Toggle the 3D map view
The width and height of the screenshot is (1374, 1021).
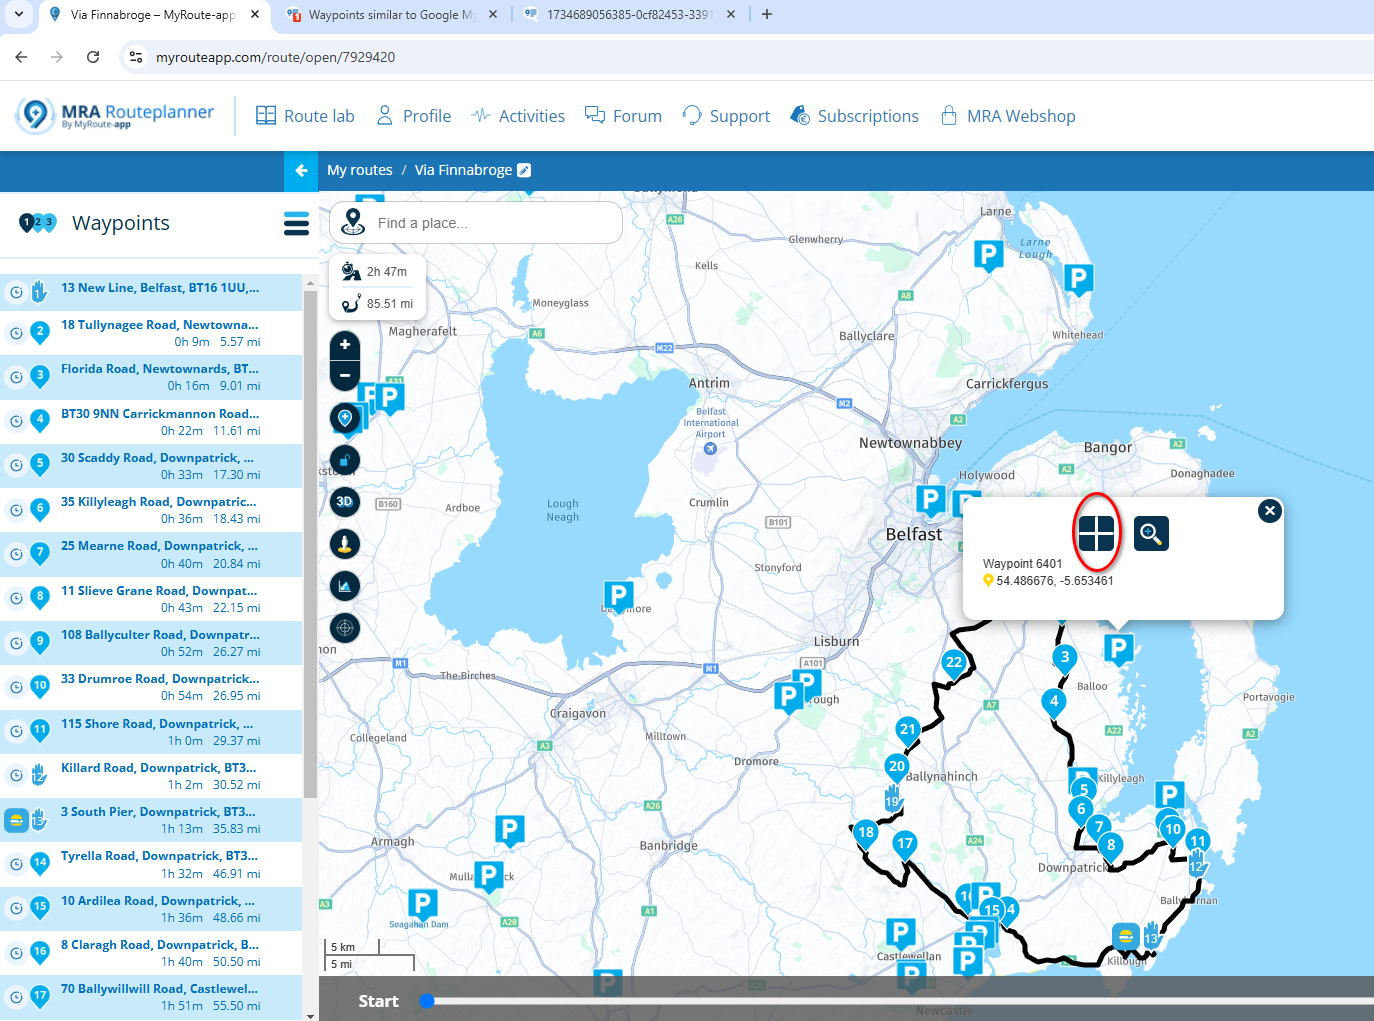click(x=345, y=502)
